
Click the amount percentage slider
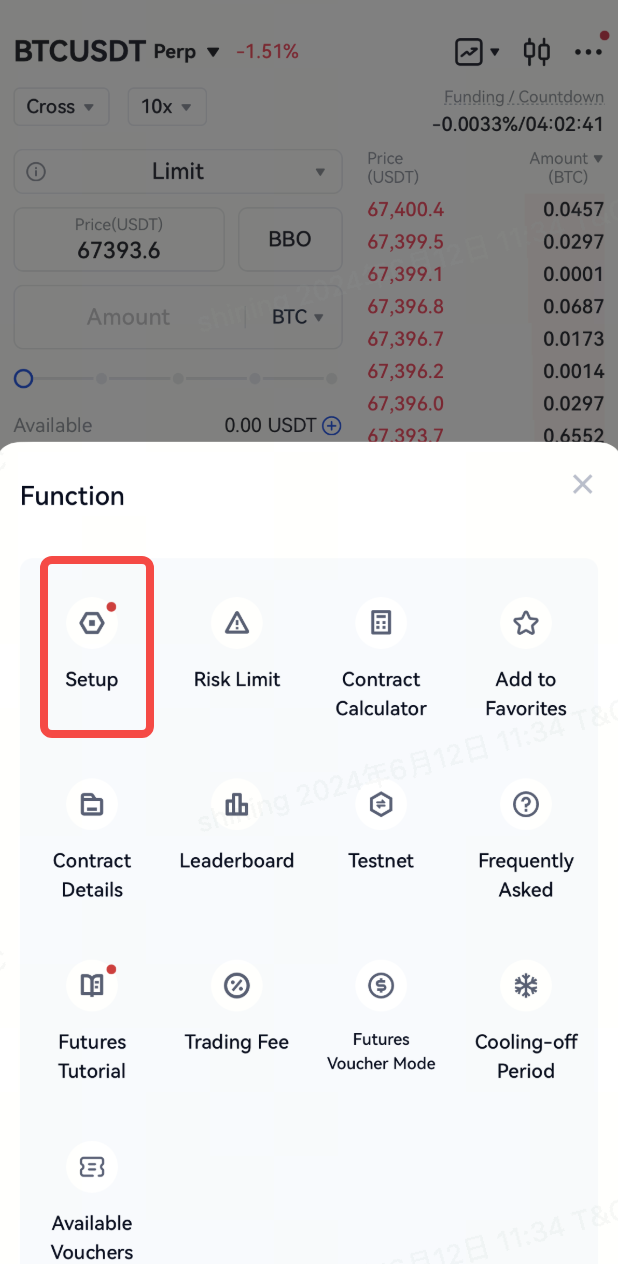point(178,379)
